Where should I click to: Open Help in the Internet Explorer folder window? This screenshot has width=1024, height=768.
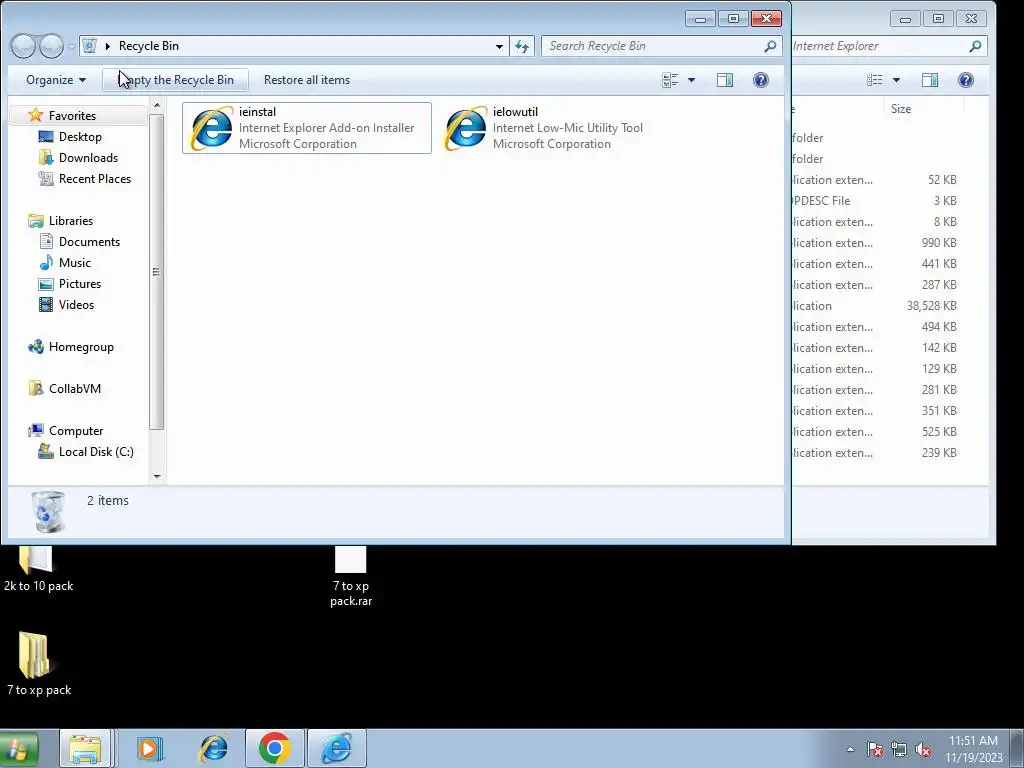pos(966,80)
